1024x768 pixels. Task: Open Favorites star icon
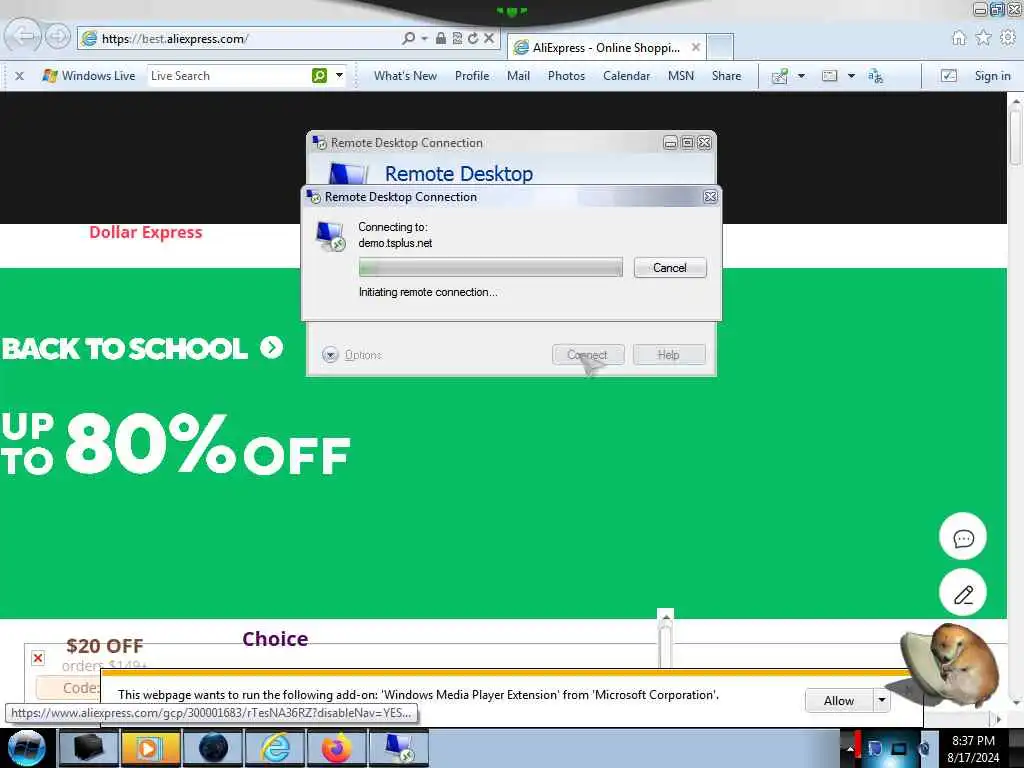tap(983, 38)
